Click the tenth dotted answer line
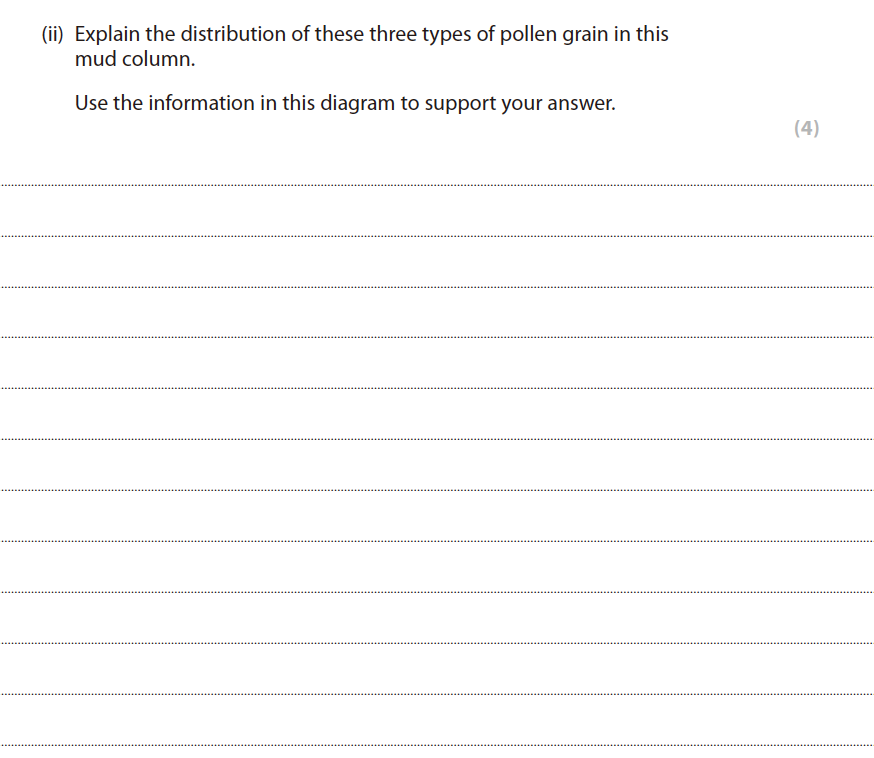Image resolution: width=874 pixels, height=758 pixels. [x=437, y=643]
